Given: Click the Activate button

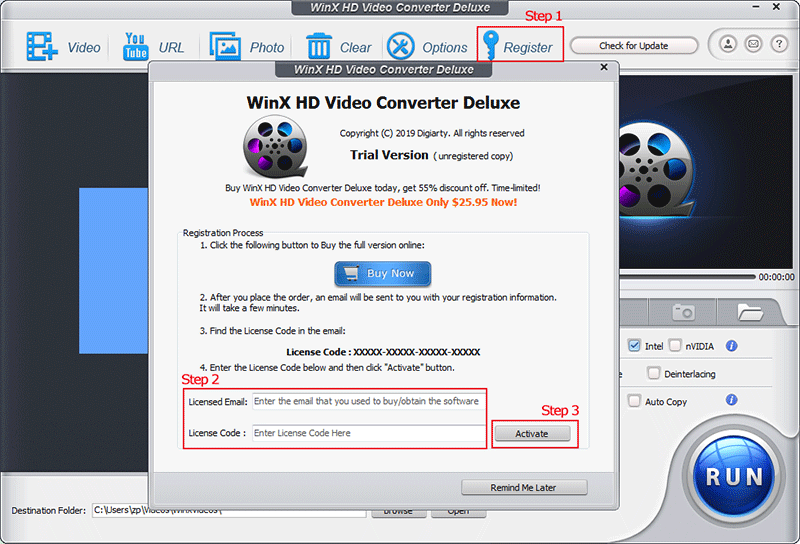Looking at the screenshot, I should [x=532, y=433].
